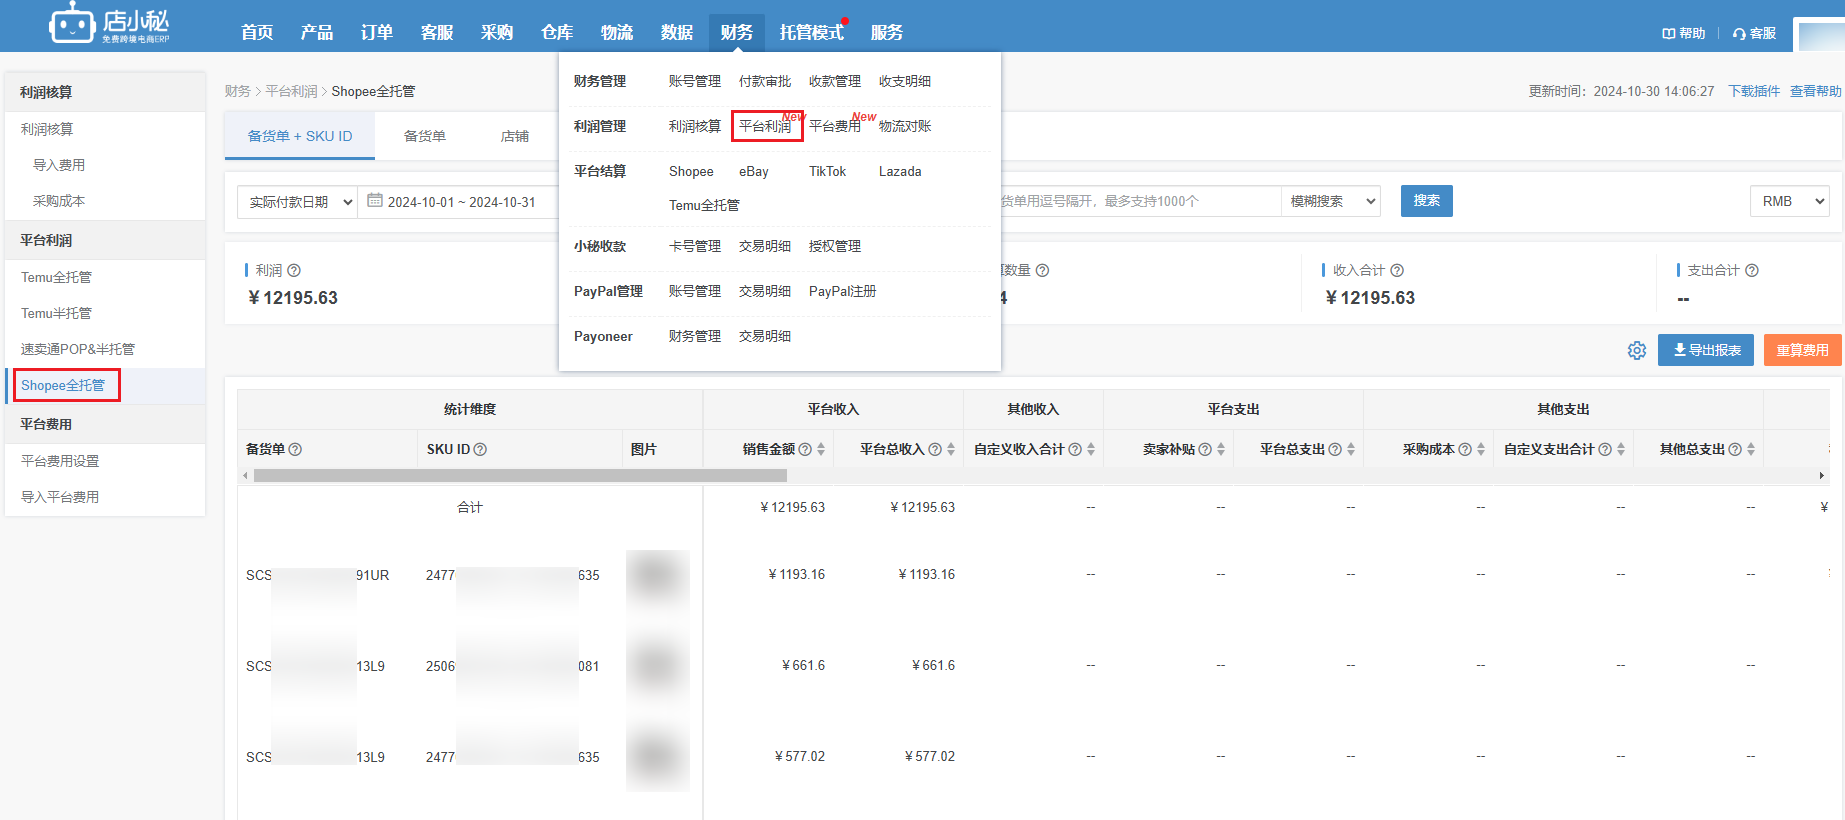
Task: Open 订单 in the top navigation
Action: click(x=377, y=33)
